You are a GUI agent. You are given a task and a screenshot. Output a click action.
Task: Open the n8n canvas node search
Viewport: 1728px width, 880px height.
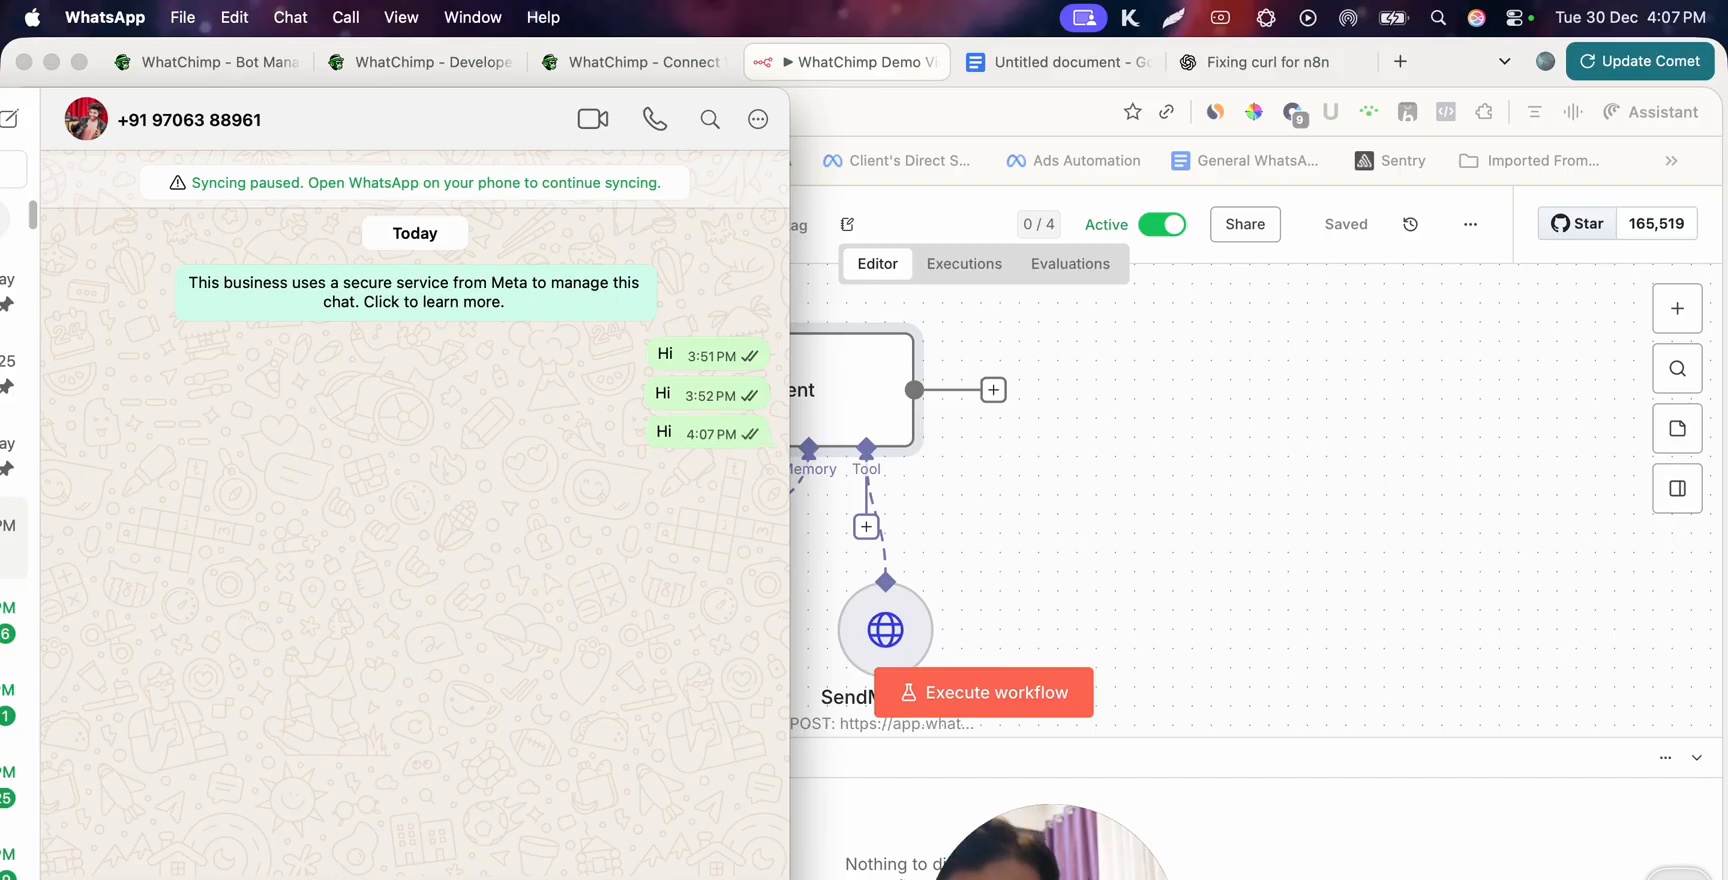coord(1677,369)
